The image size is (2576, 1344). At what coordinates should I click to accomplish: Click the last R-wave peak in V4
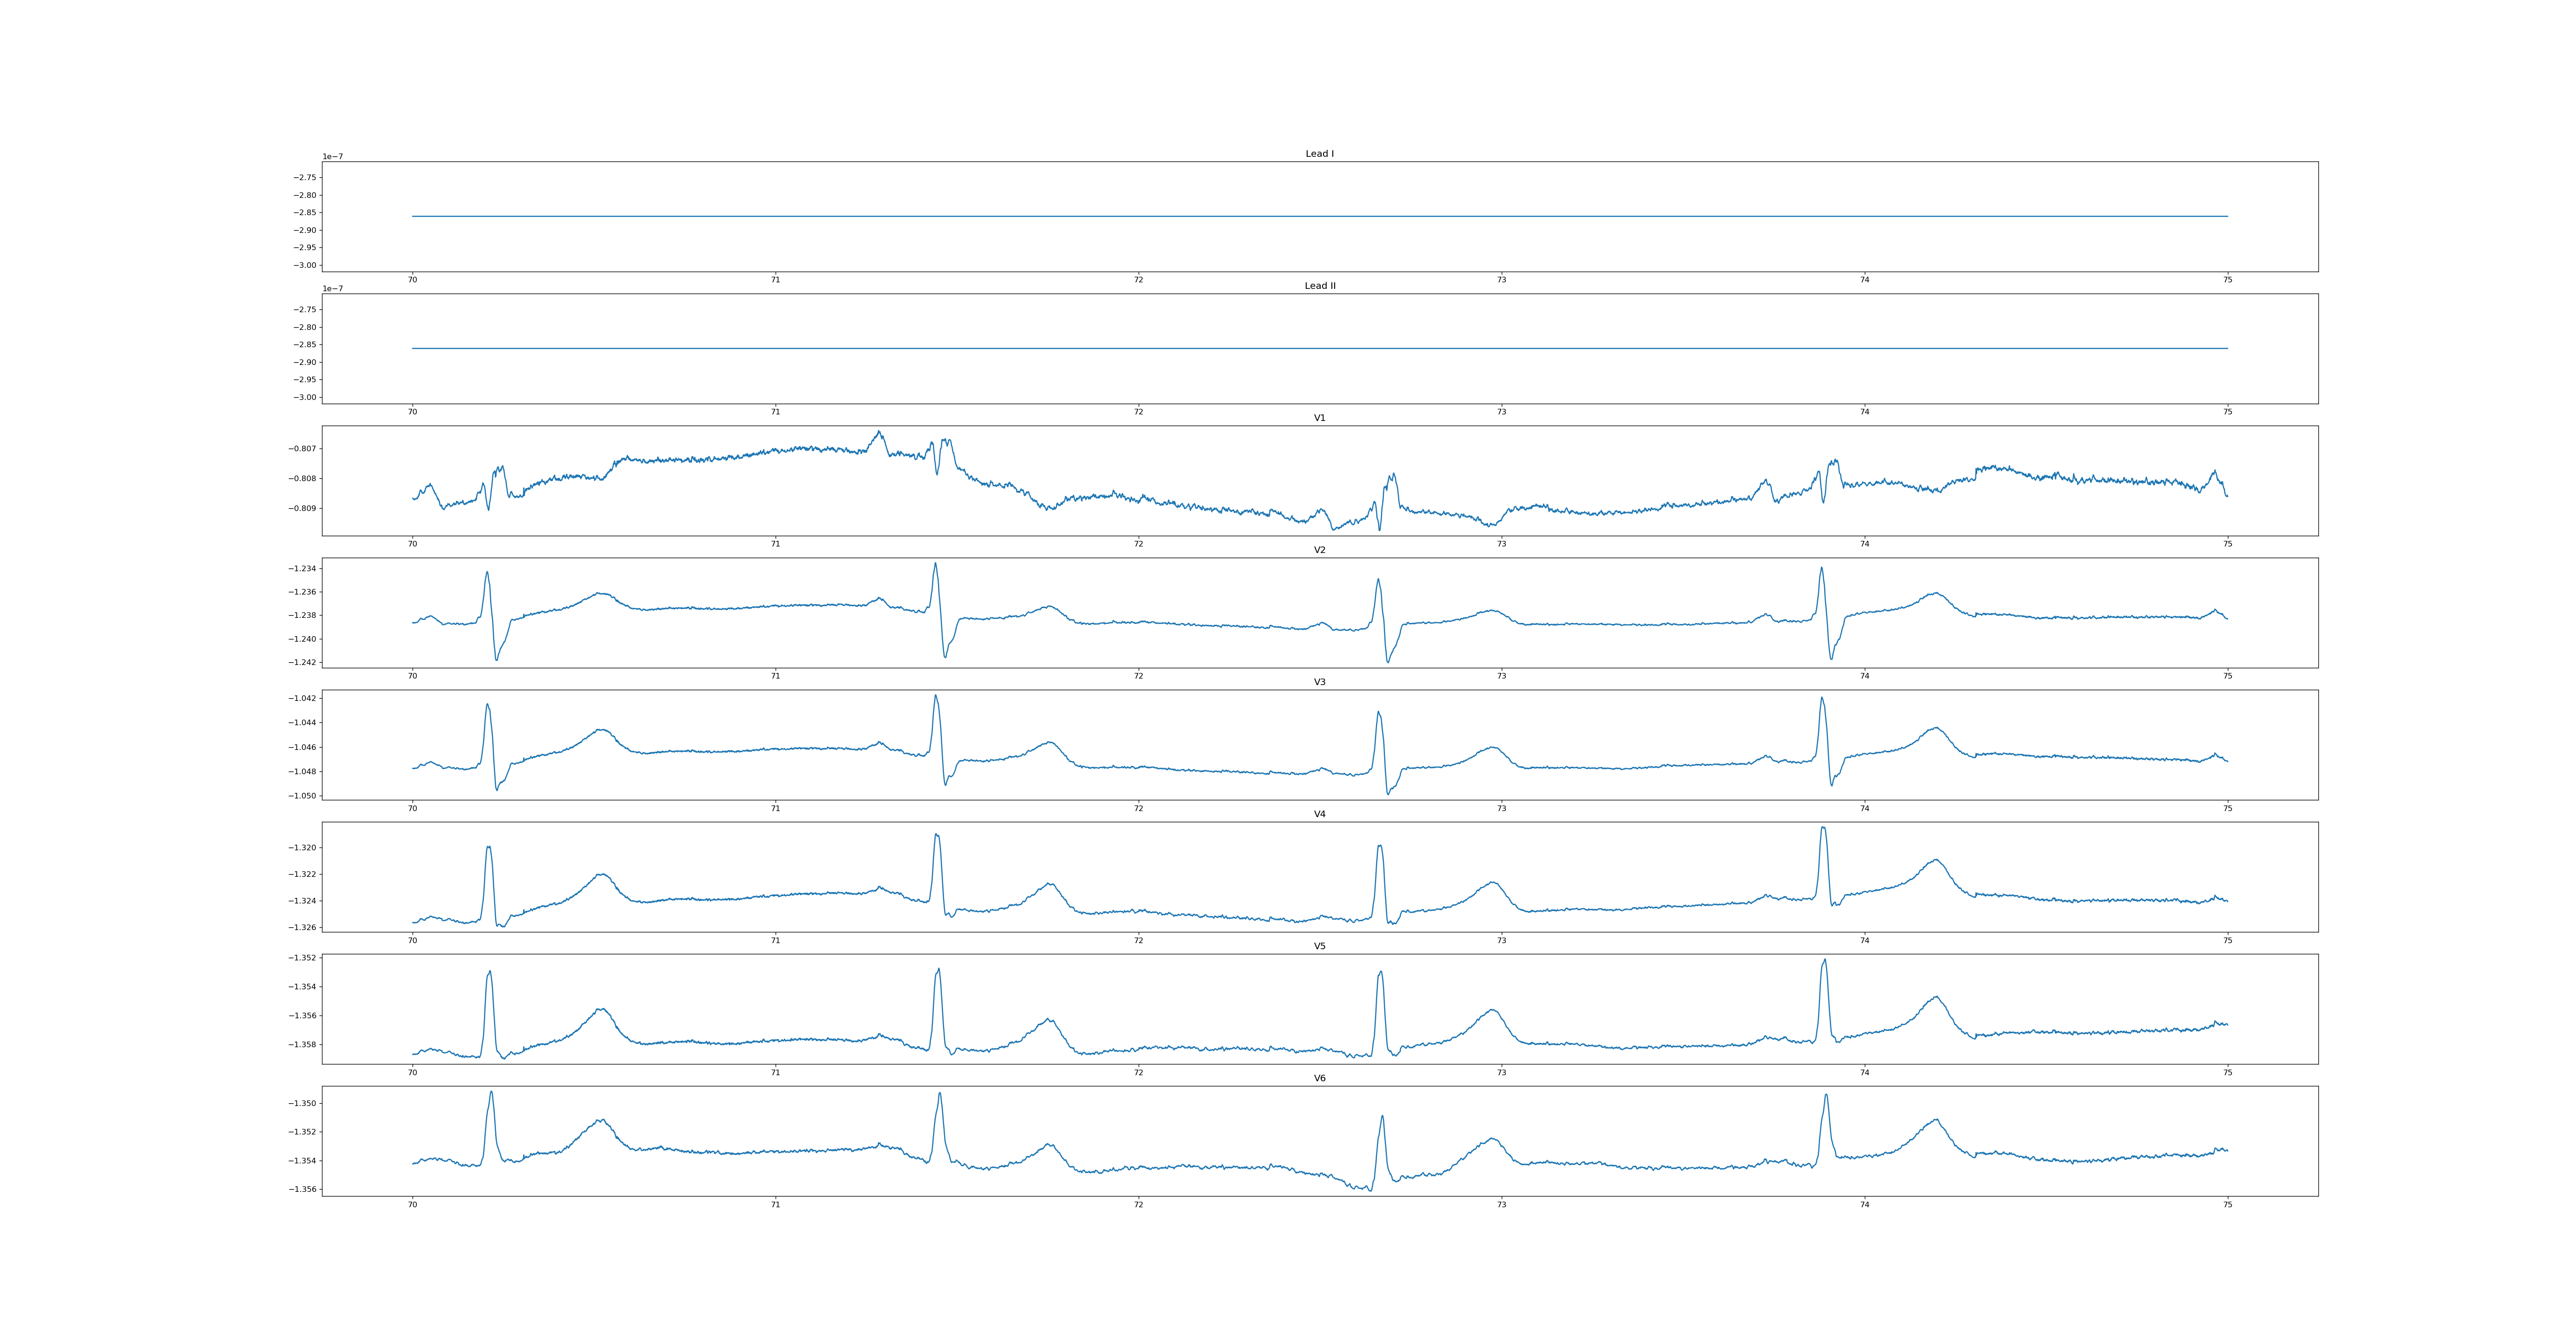pos(1823,828)
